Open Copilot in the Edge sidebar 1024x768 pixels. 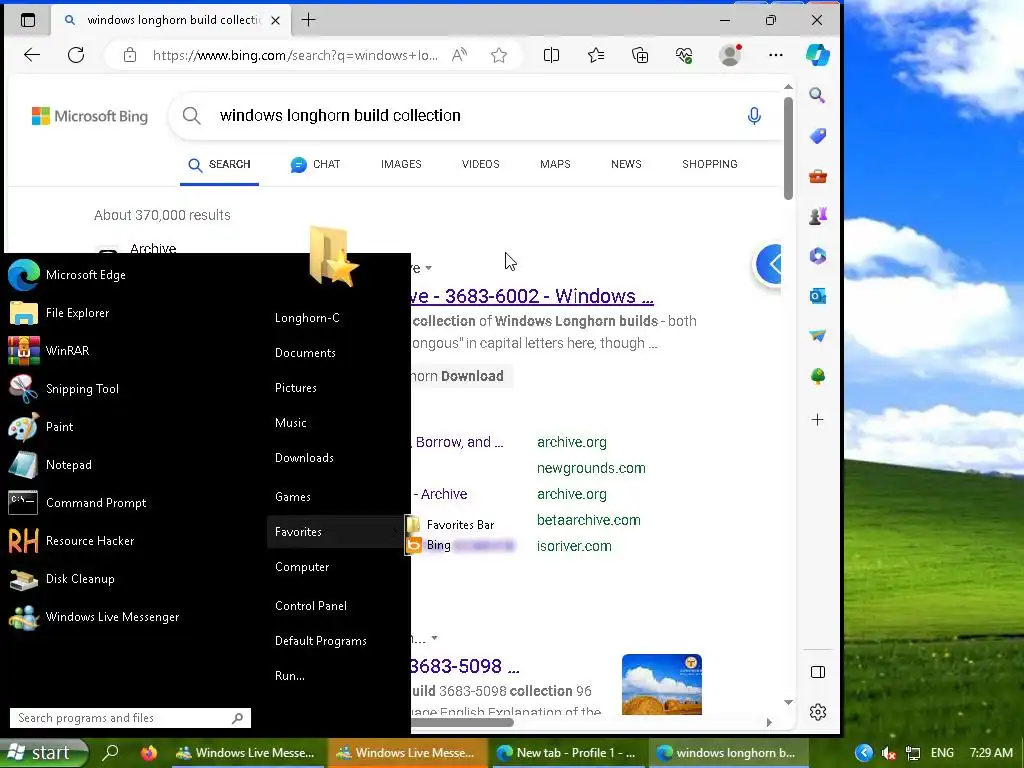pyautogui.click(x=818, y=56)
